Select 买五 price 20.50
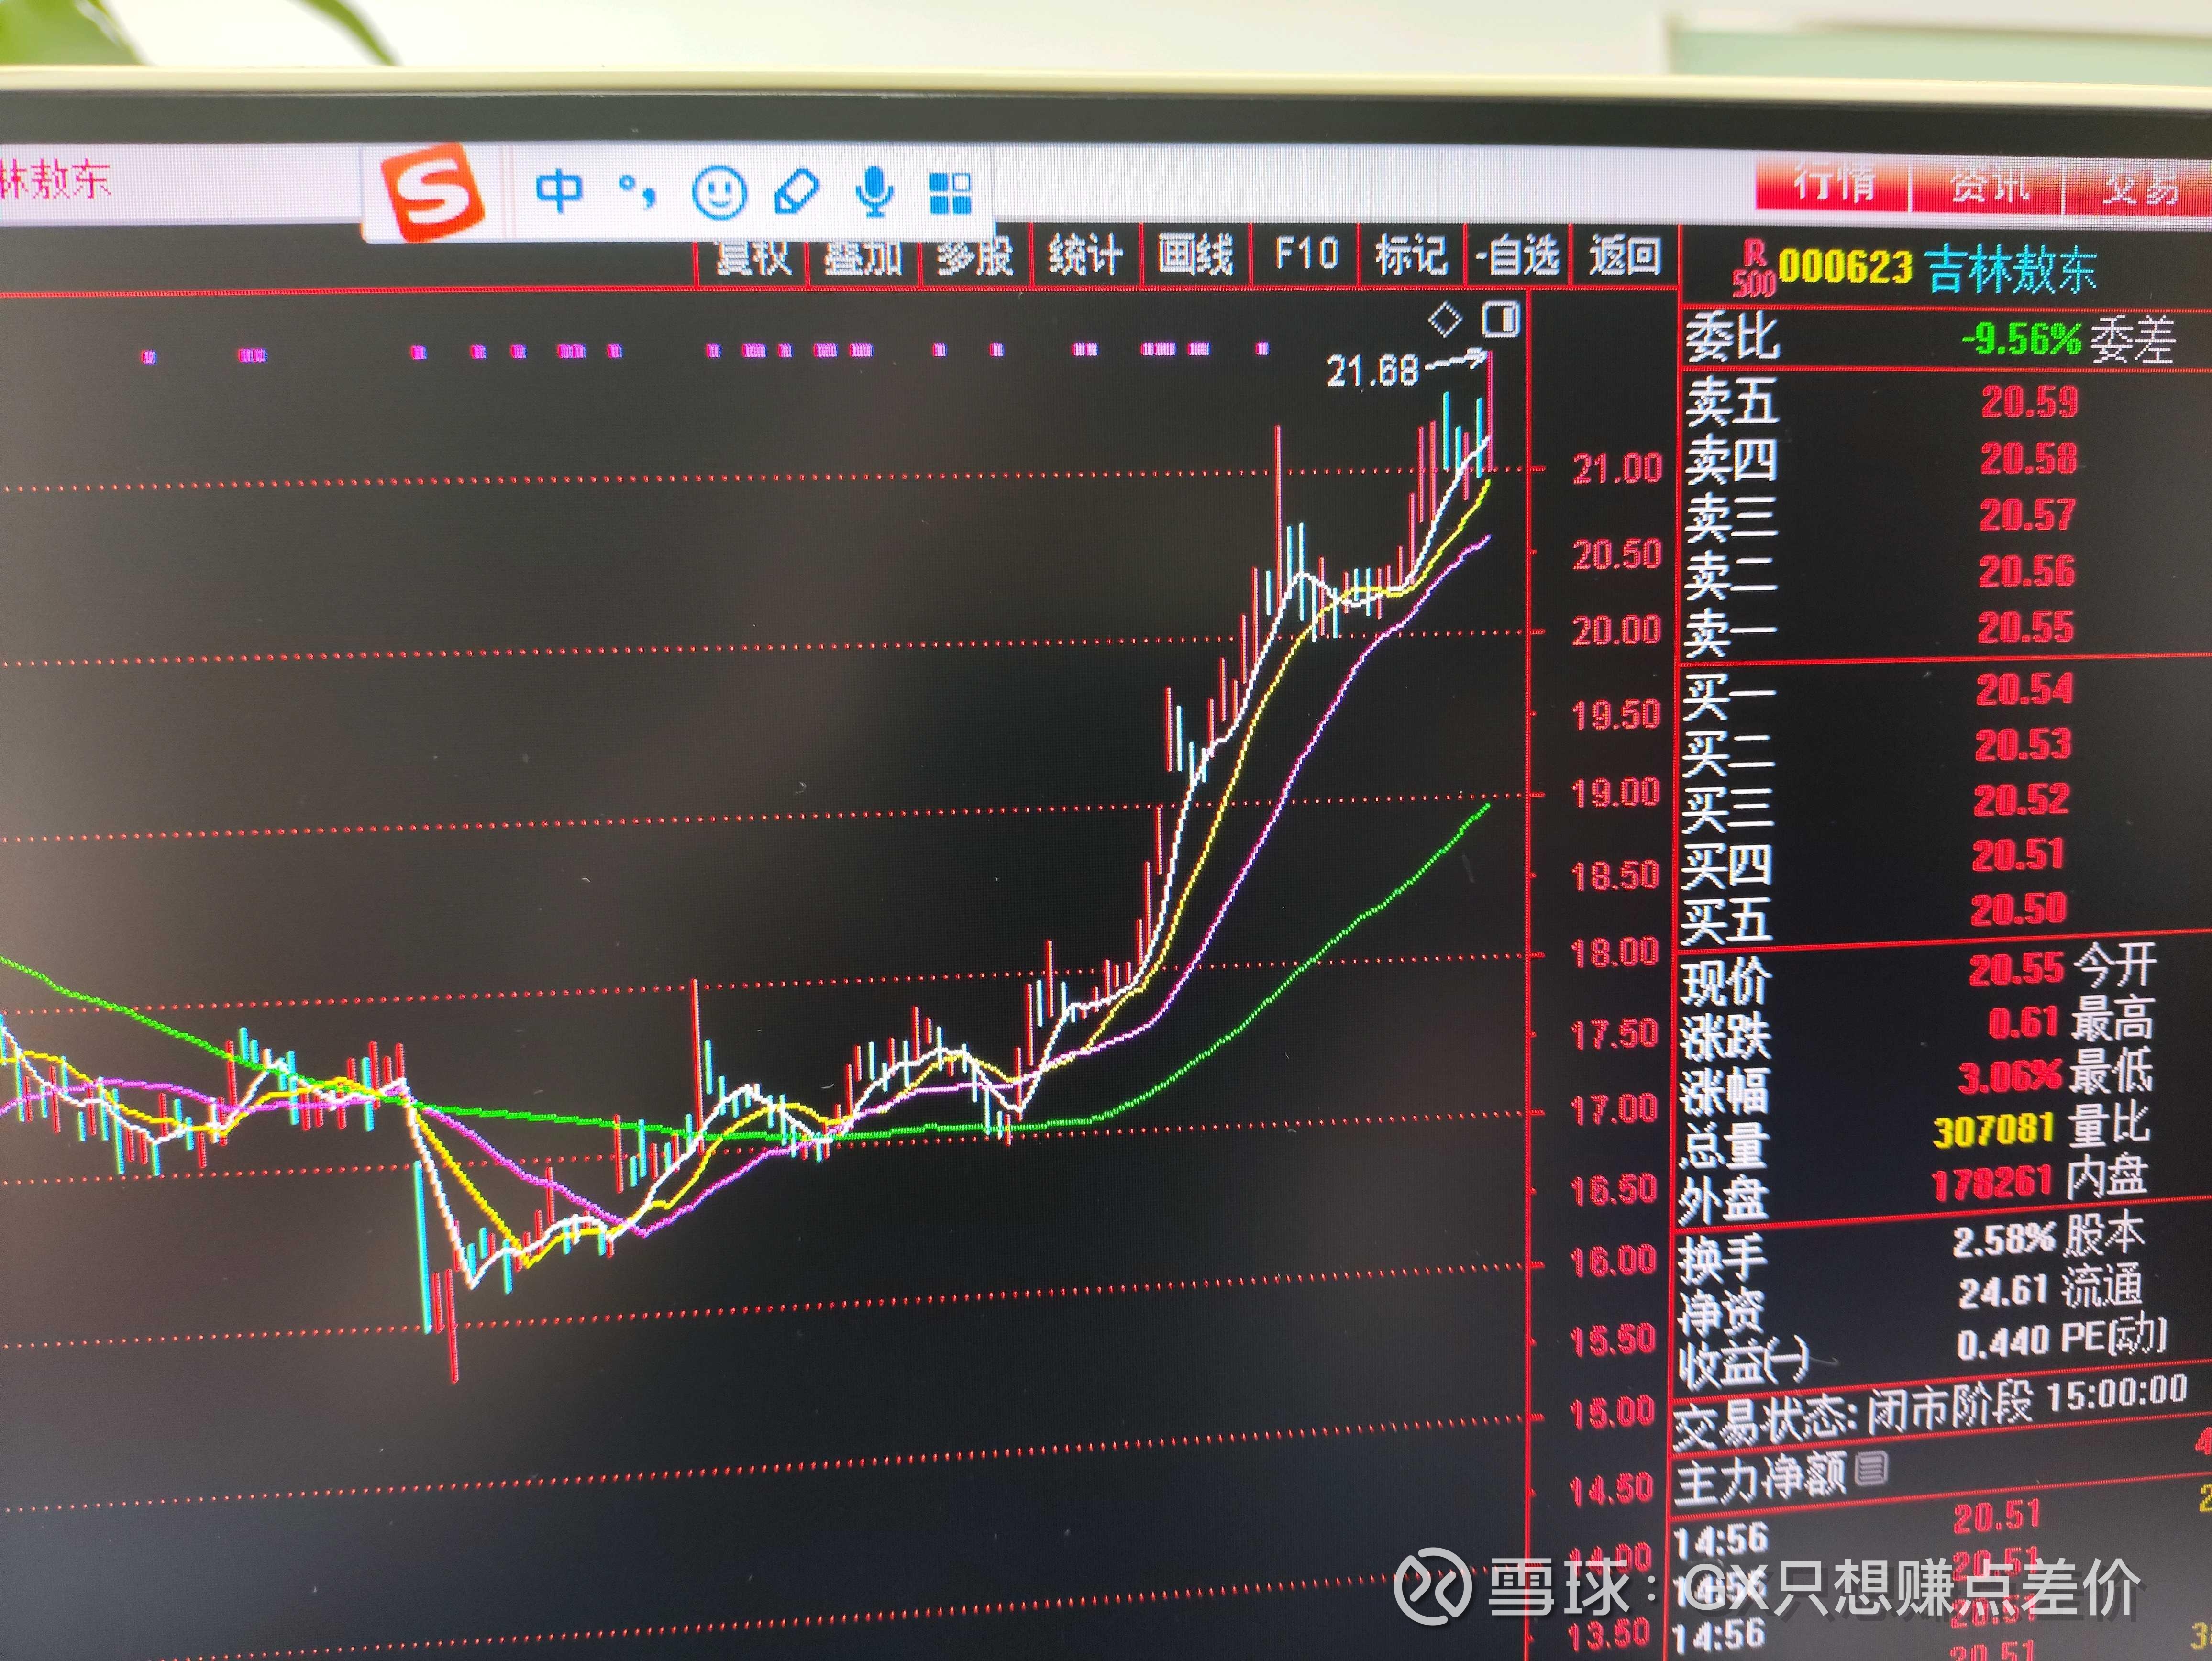 pos(2018,909)
